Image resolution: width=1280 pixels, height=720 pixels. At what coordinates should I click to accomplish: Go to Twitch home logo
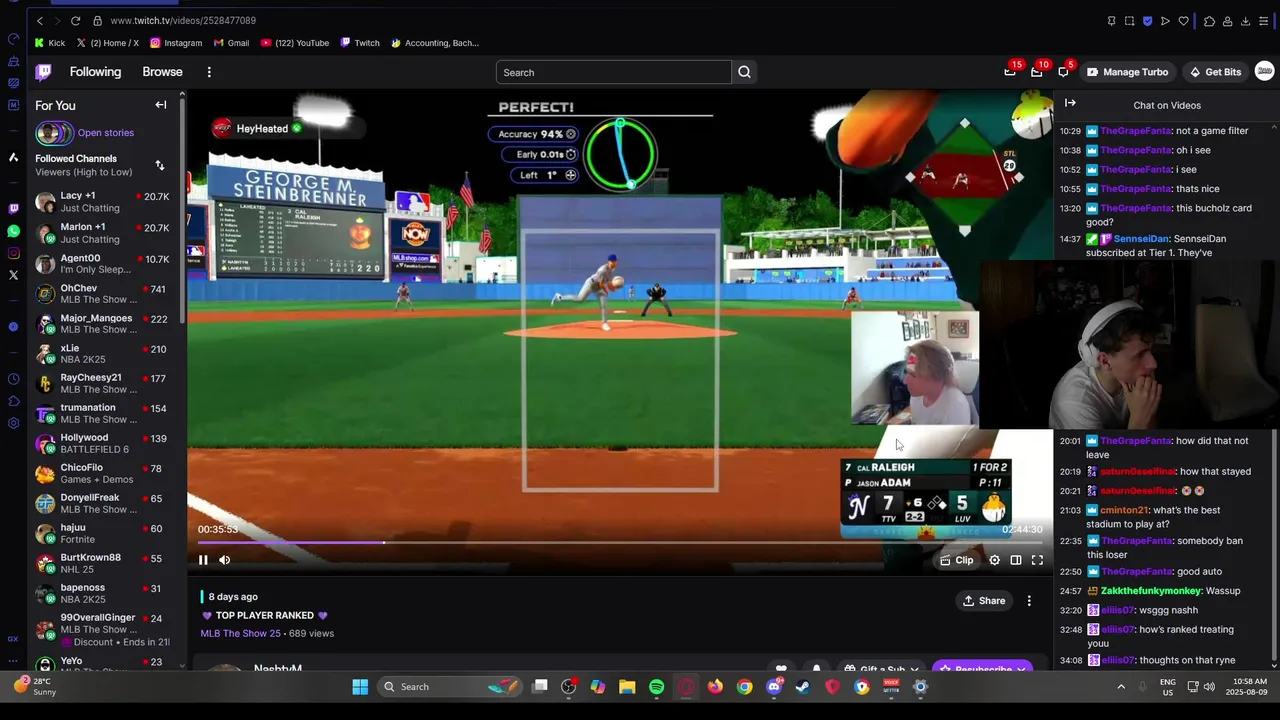[44, 72]
